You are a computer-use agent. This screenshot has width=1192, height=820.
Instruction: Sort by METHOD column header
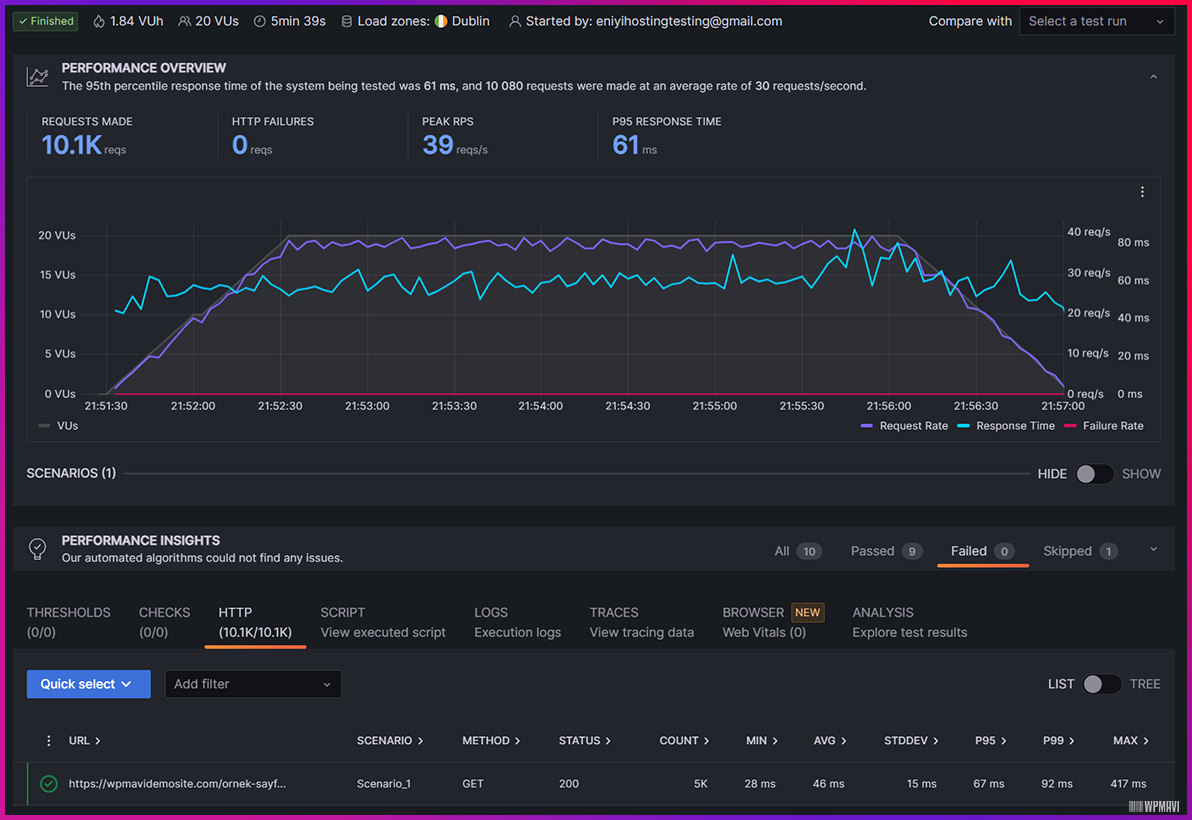click(491, 740)
